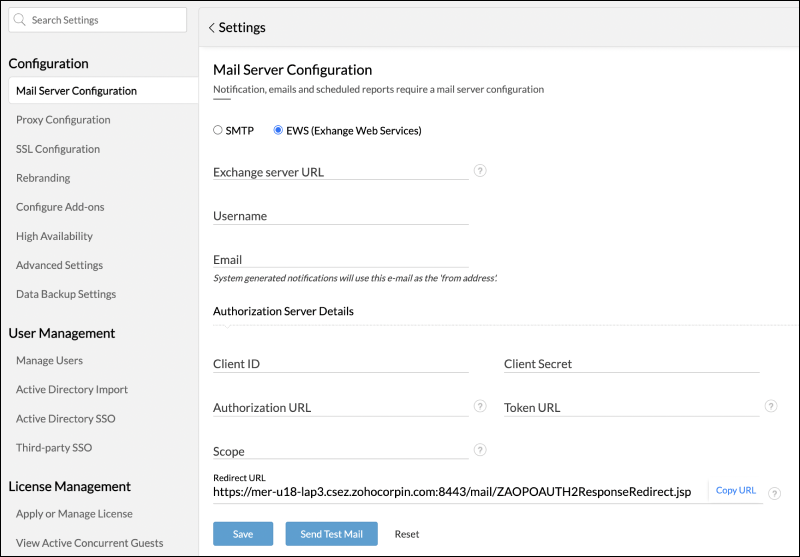Select the SMTP radio button
The height and width of the screenshot is (557, 800).
click(x=218, y=130)
